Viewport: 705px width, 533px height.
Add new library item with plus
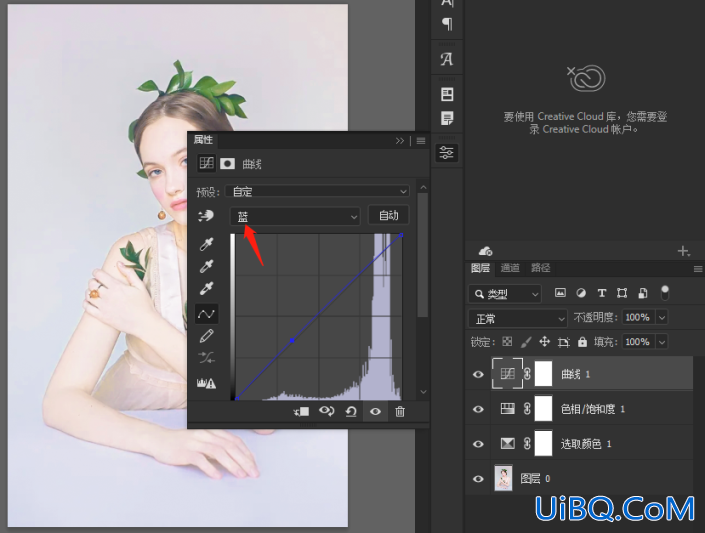click(683, 251)
